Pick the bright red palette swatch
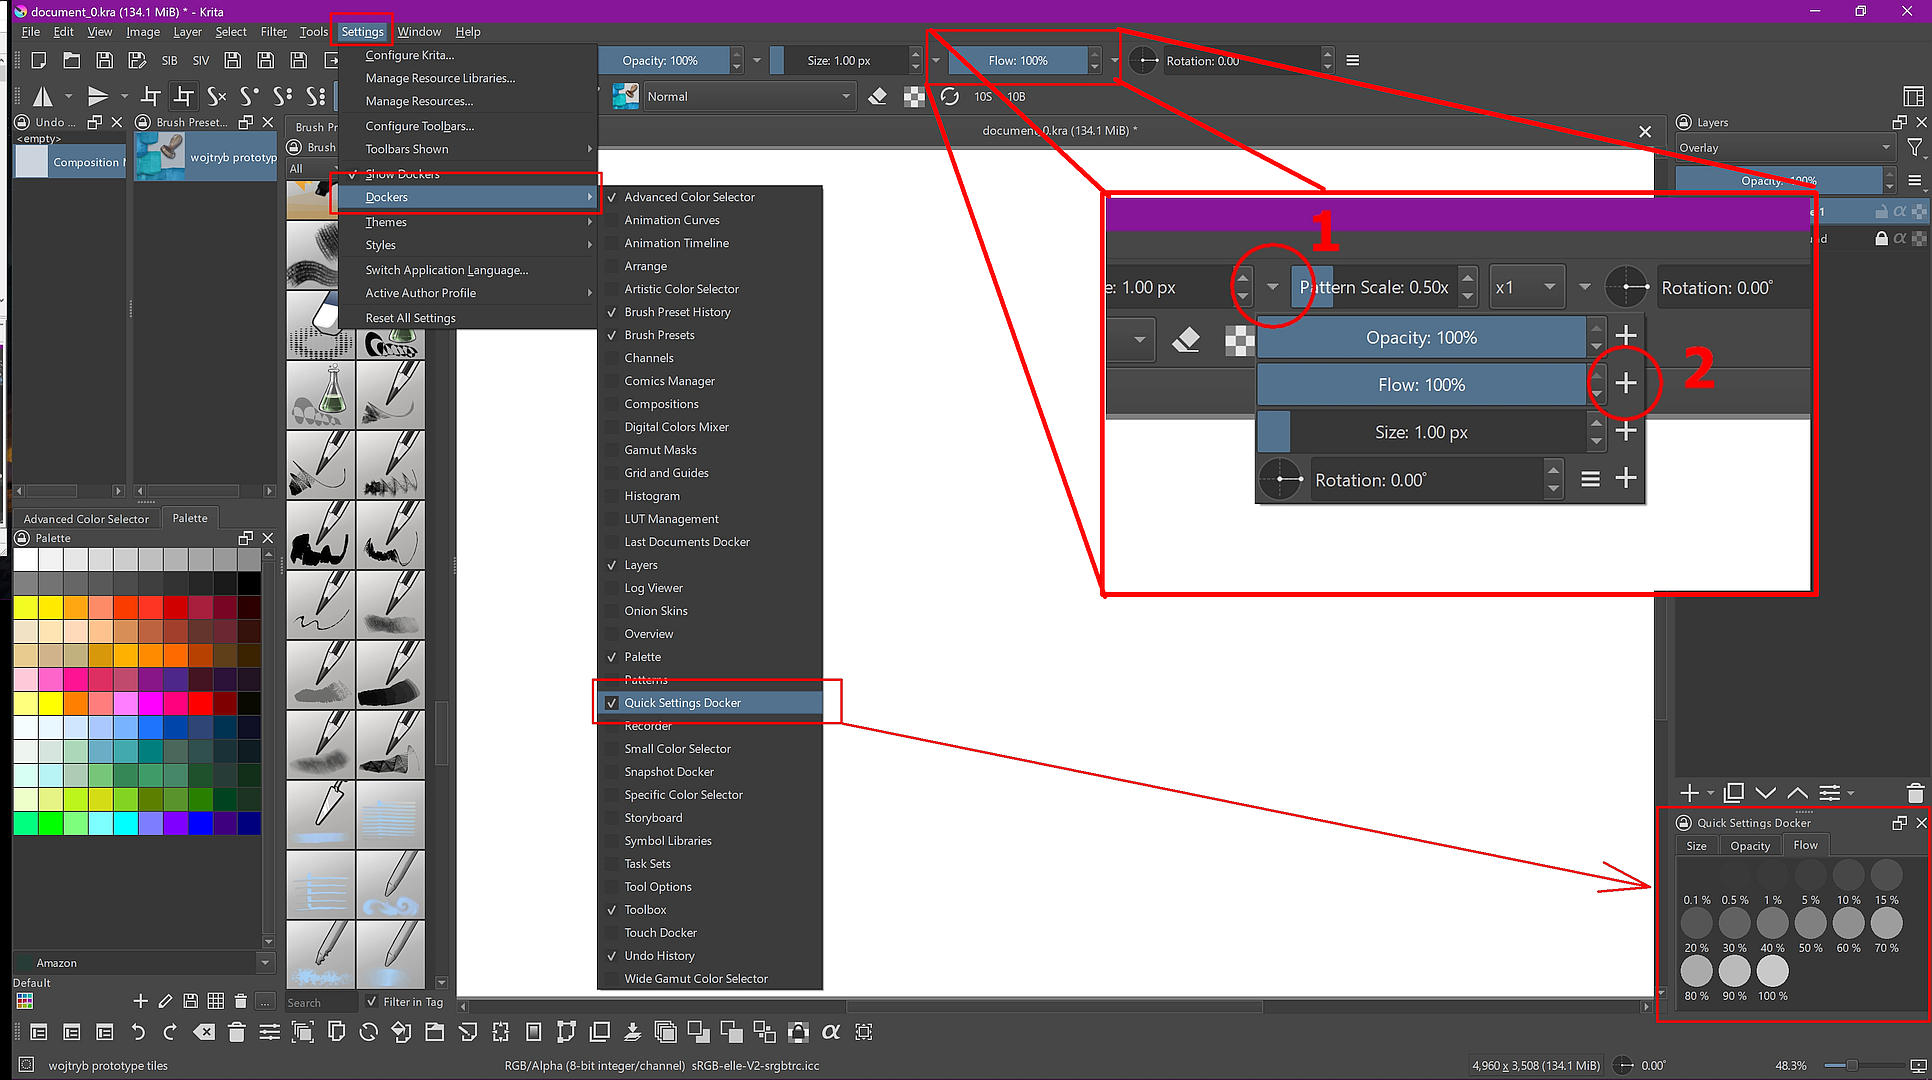 (200, 703)
